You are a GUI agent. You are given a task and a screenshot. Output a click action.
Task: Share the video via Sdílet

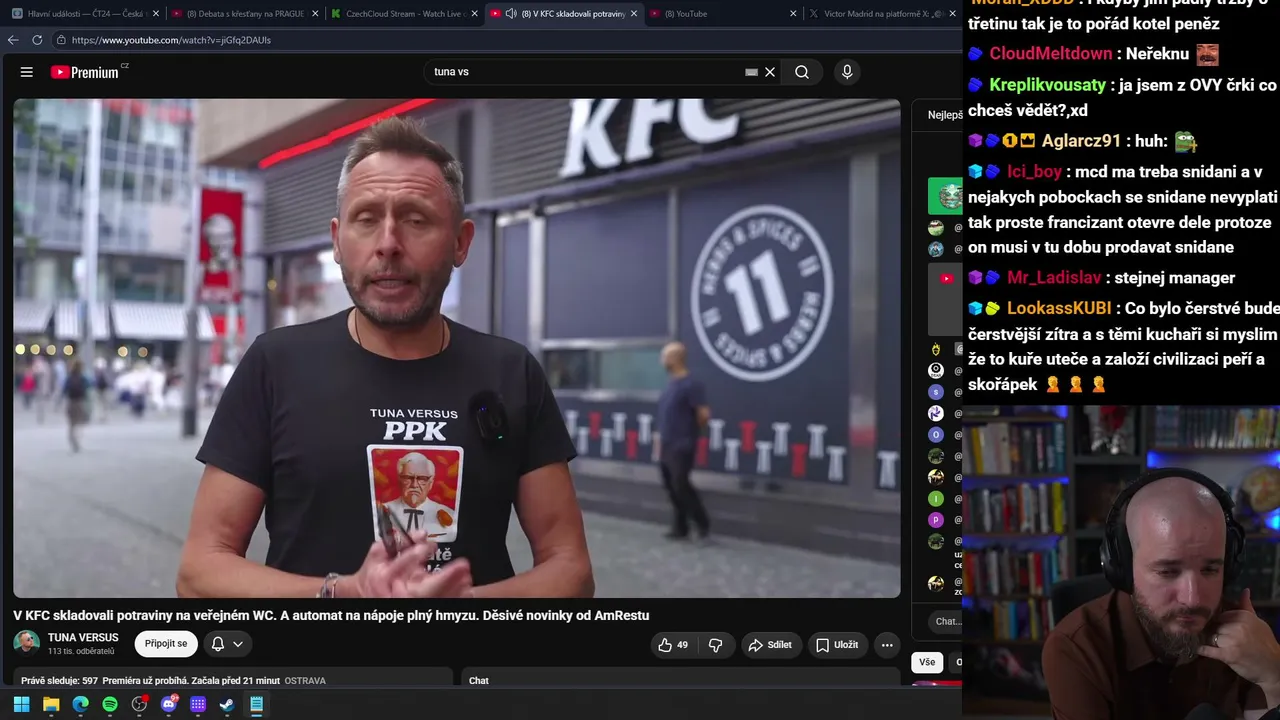pos(770,645)
